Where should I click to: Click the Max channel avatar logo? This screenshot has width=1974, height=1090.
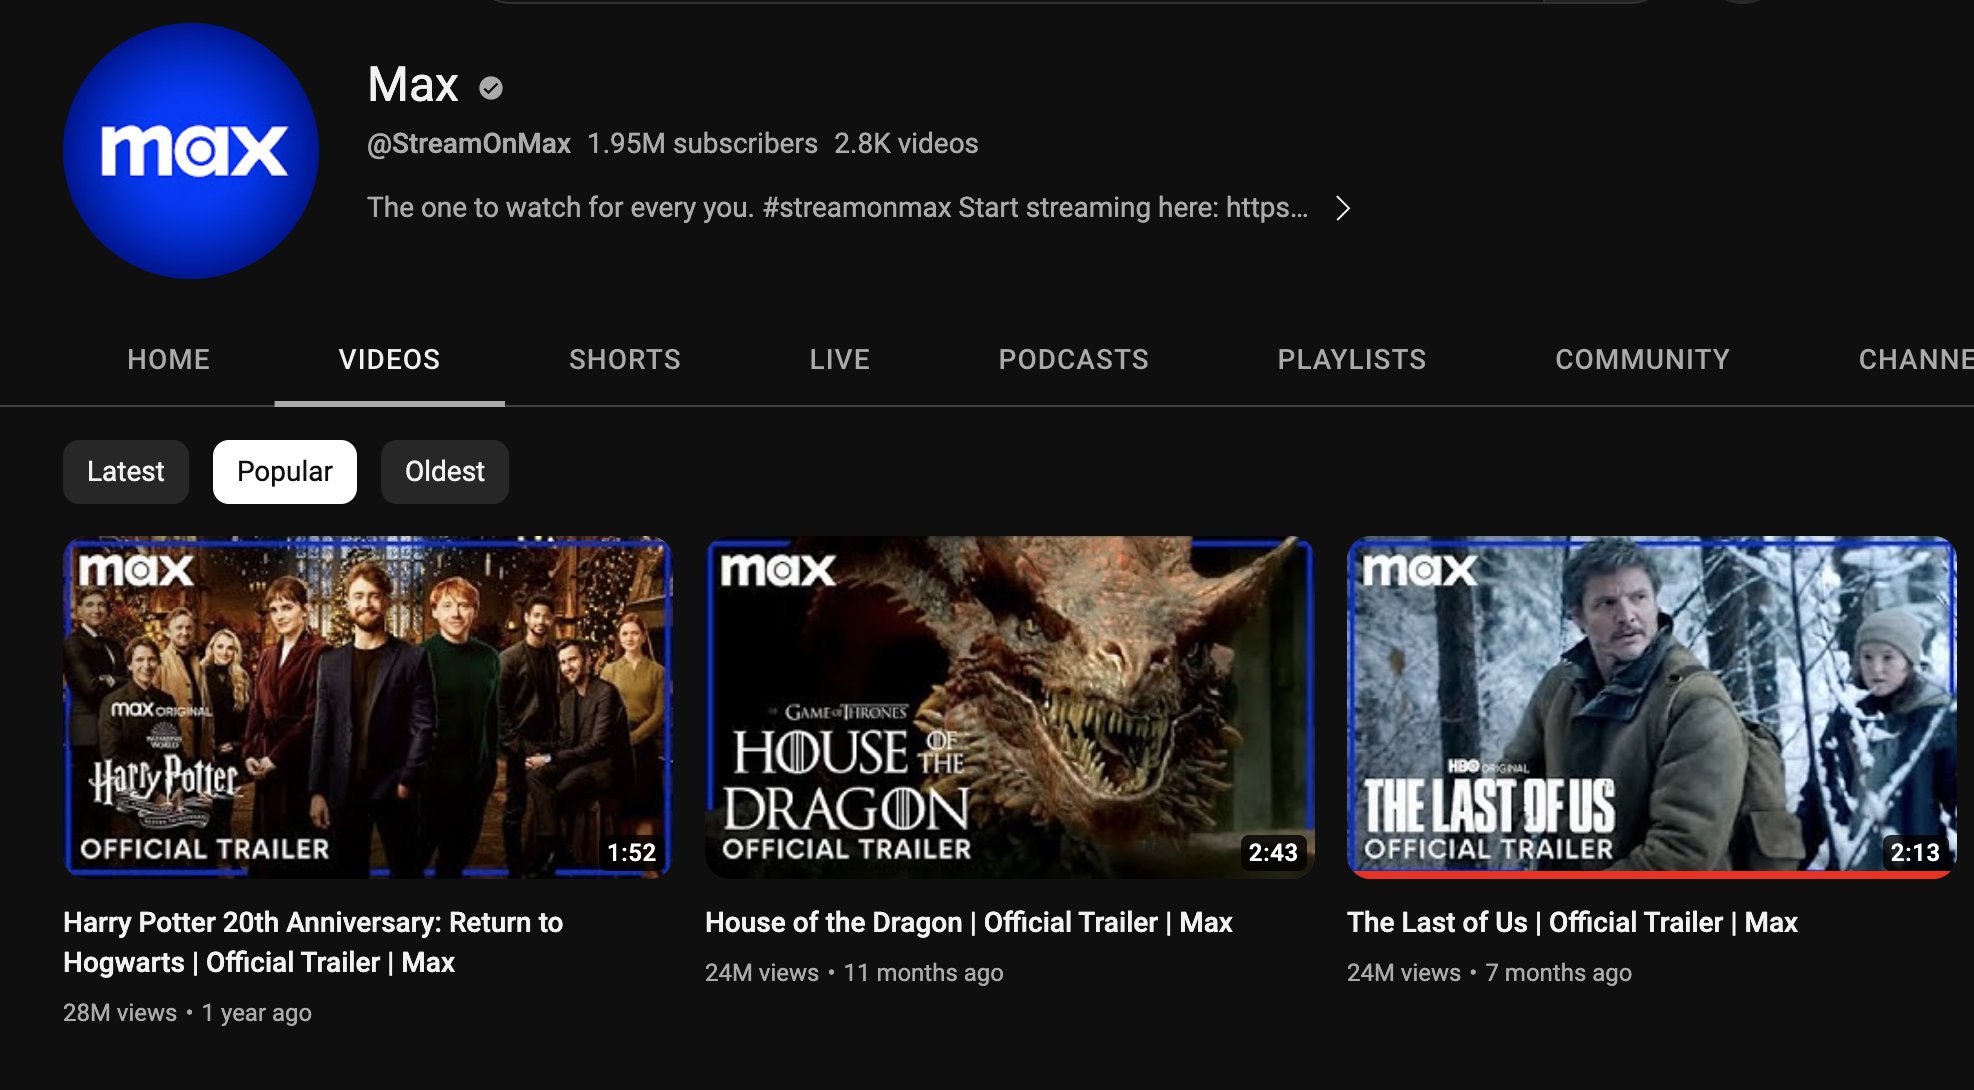point(191,151)
